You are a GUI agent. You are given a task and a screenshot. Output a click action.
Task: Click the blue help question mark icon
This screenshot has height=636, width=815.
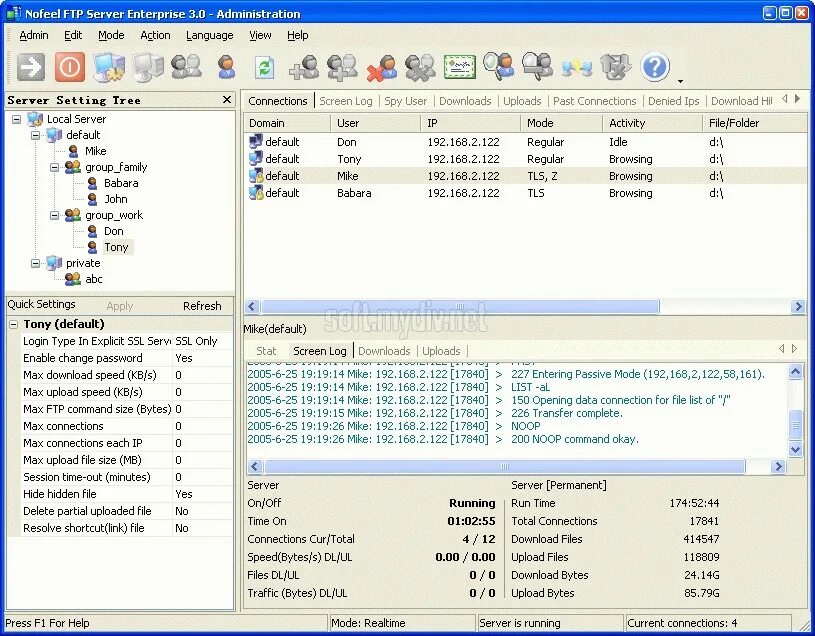tap(655, 67)
